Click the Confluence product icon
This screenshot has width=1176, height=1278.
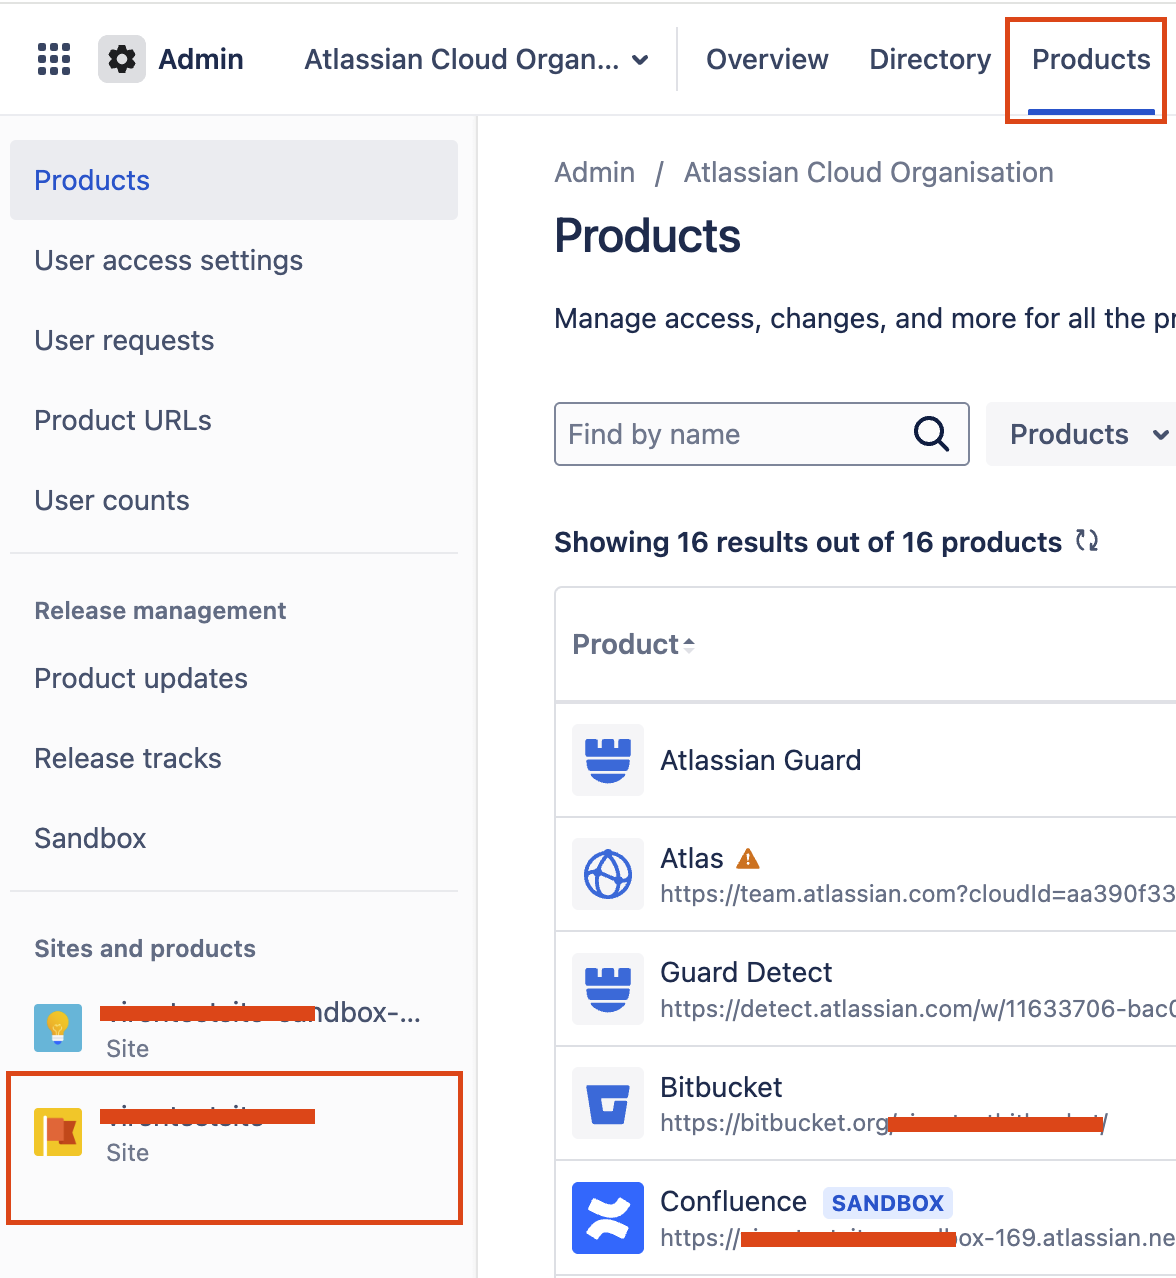point(608,1218)
